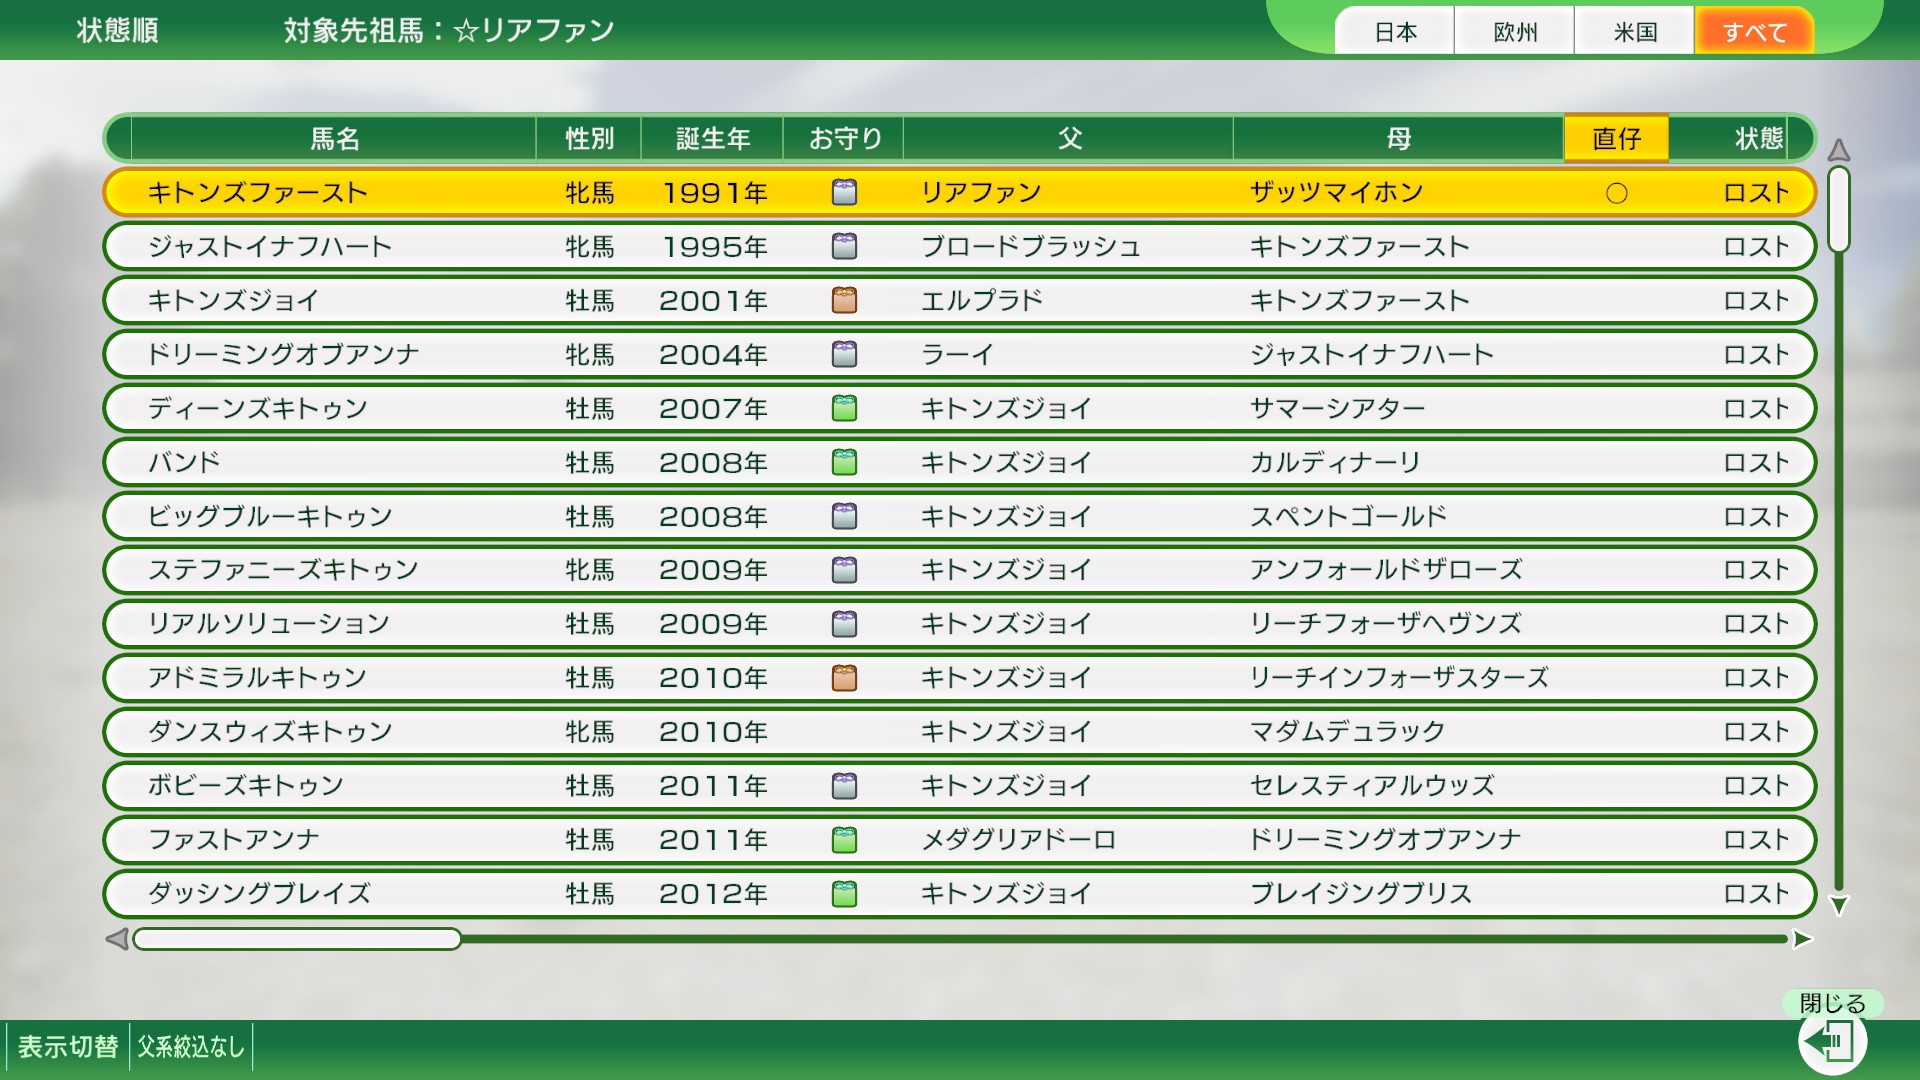Image resolution: width=1920 pixels, height=1080 pixels.
Task: Click dam カルディナーリ in the 母 column
Action: click(1335, 463)
